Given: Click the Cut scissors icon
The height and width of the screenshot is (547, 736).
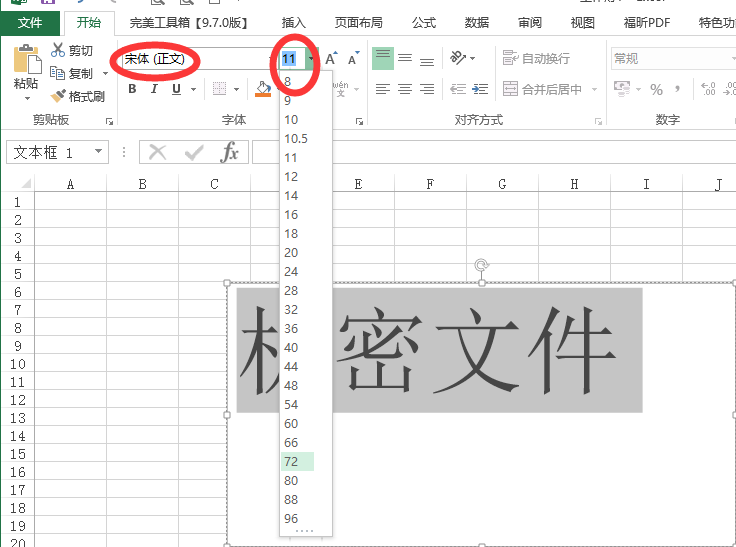Looking at the screenshot, I should pos(57,50).
